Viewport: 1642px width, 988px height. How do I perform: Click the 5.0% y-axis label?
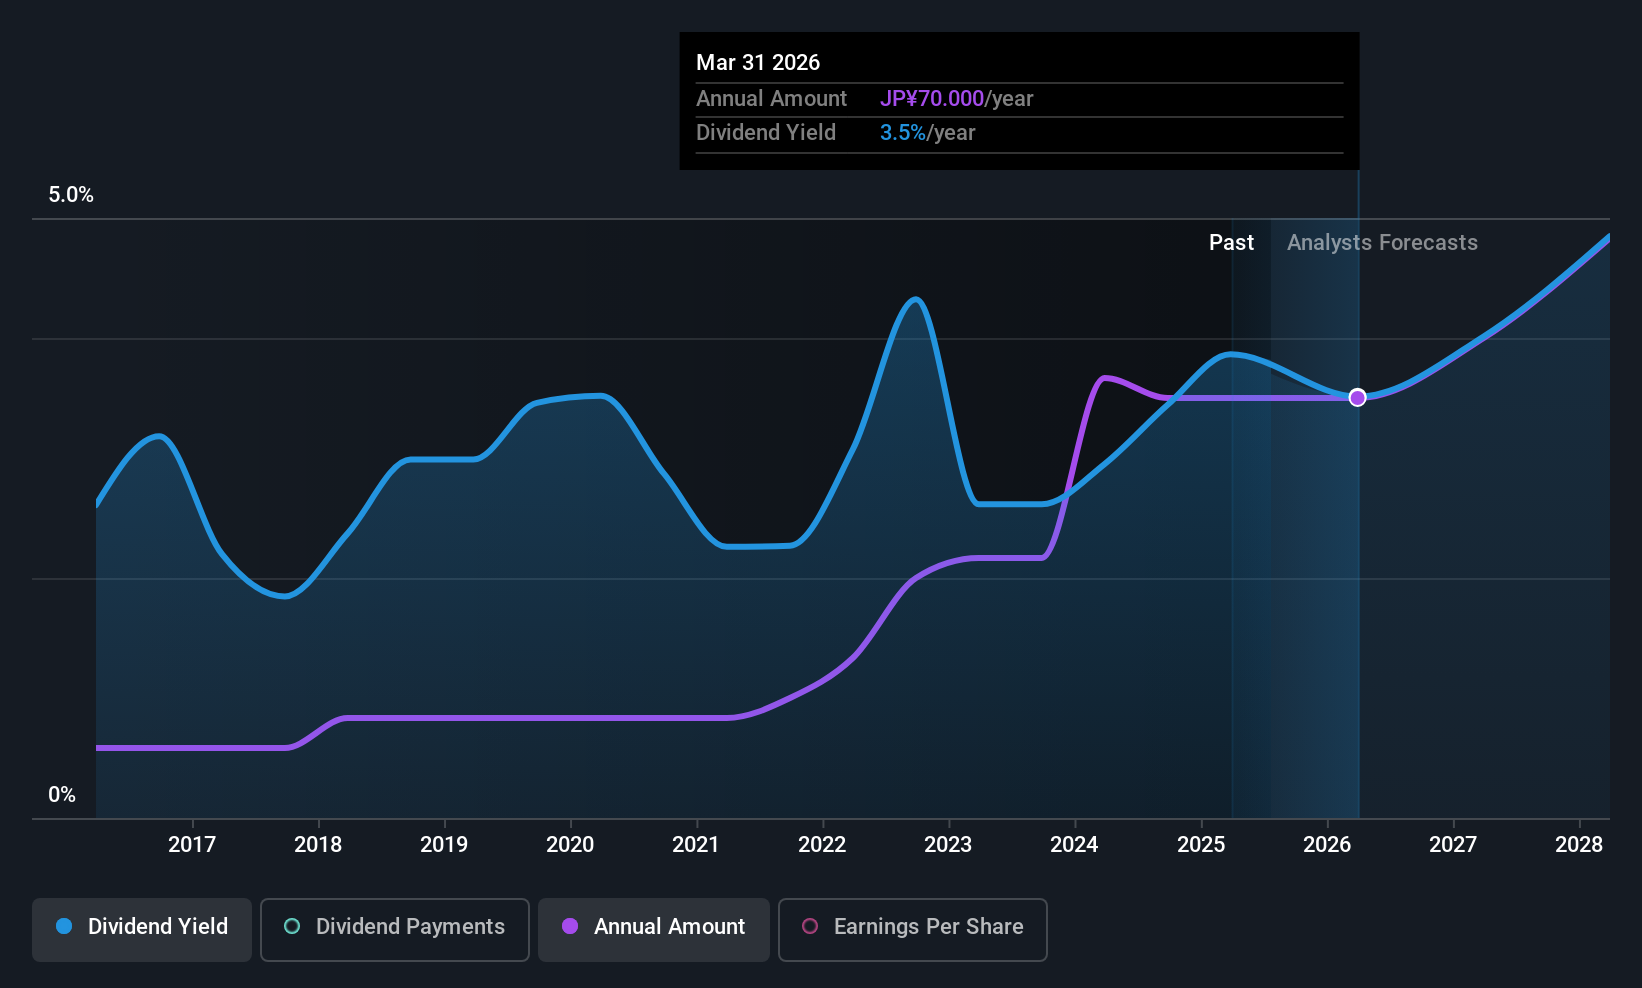[71, 195]
